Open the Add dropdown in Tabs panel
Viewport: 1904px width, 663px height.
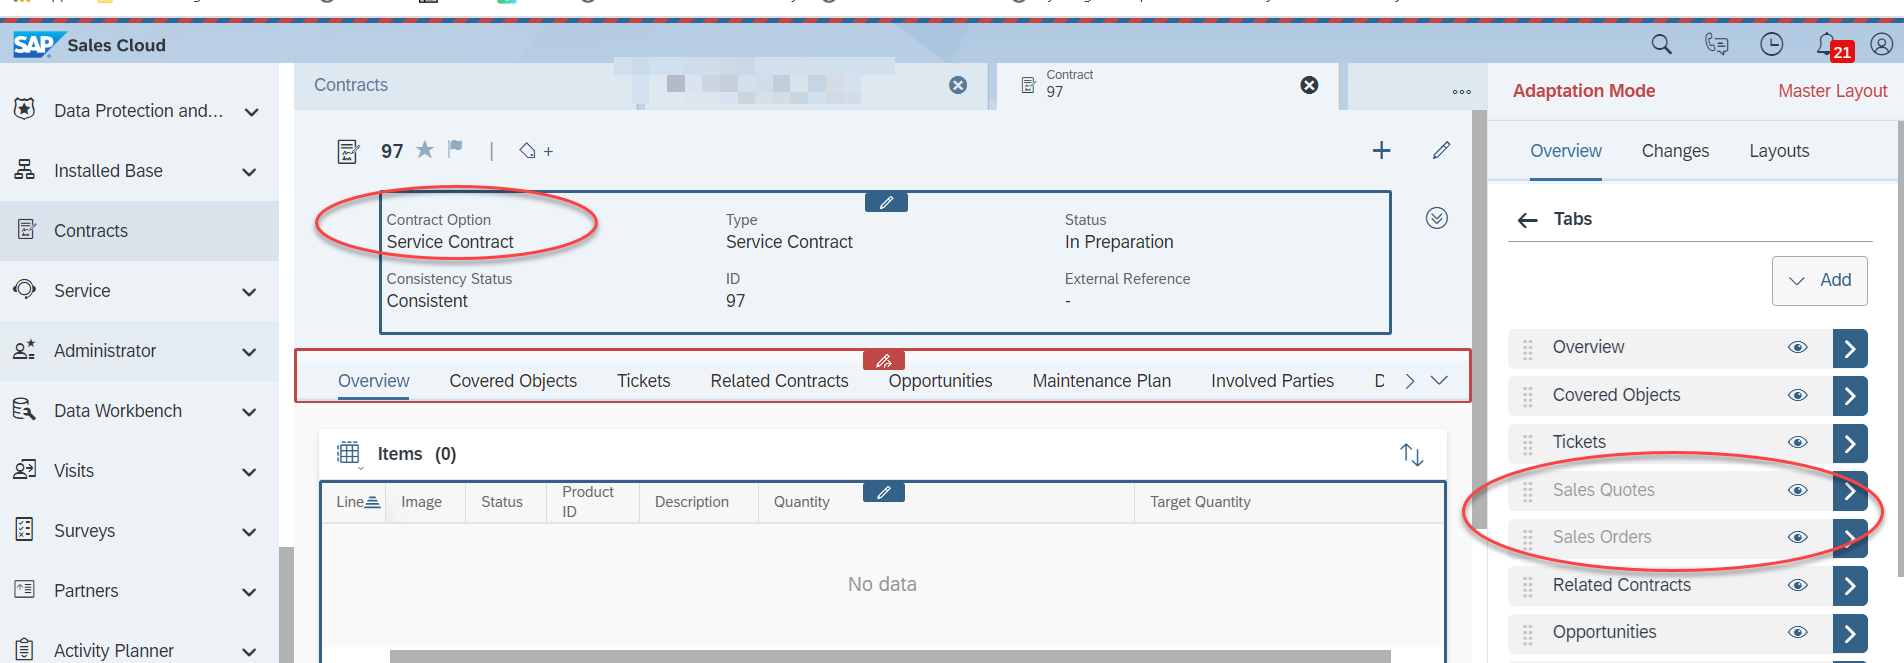pos(1820,281)
